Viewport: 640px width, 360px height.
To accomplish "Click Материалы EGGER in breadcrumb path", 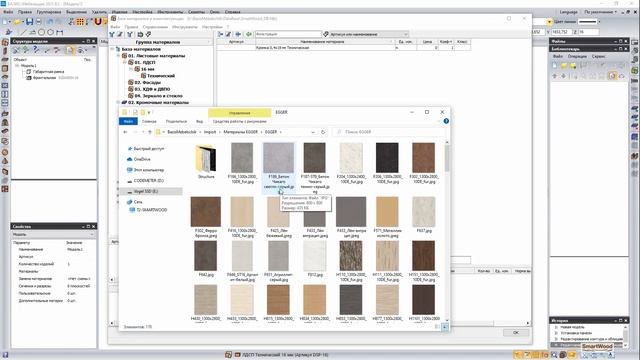I will pos(240,132).
